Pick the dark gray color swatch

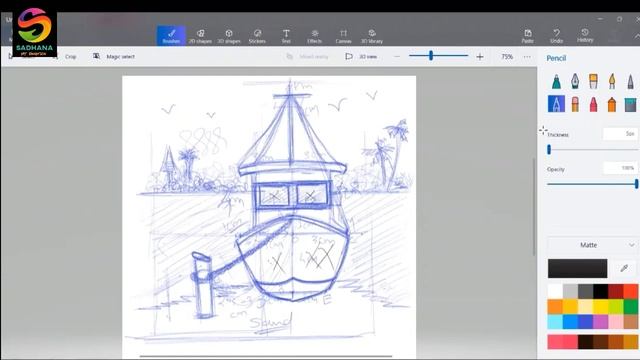585,291
